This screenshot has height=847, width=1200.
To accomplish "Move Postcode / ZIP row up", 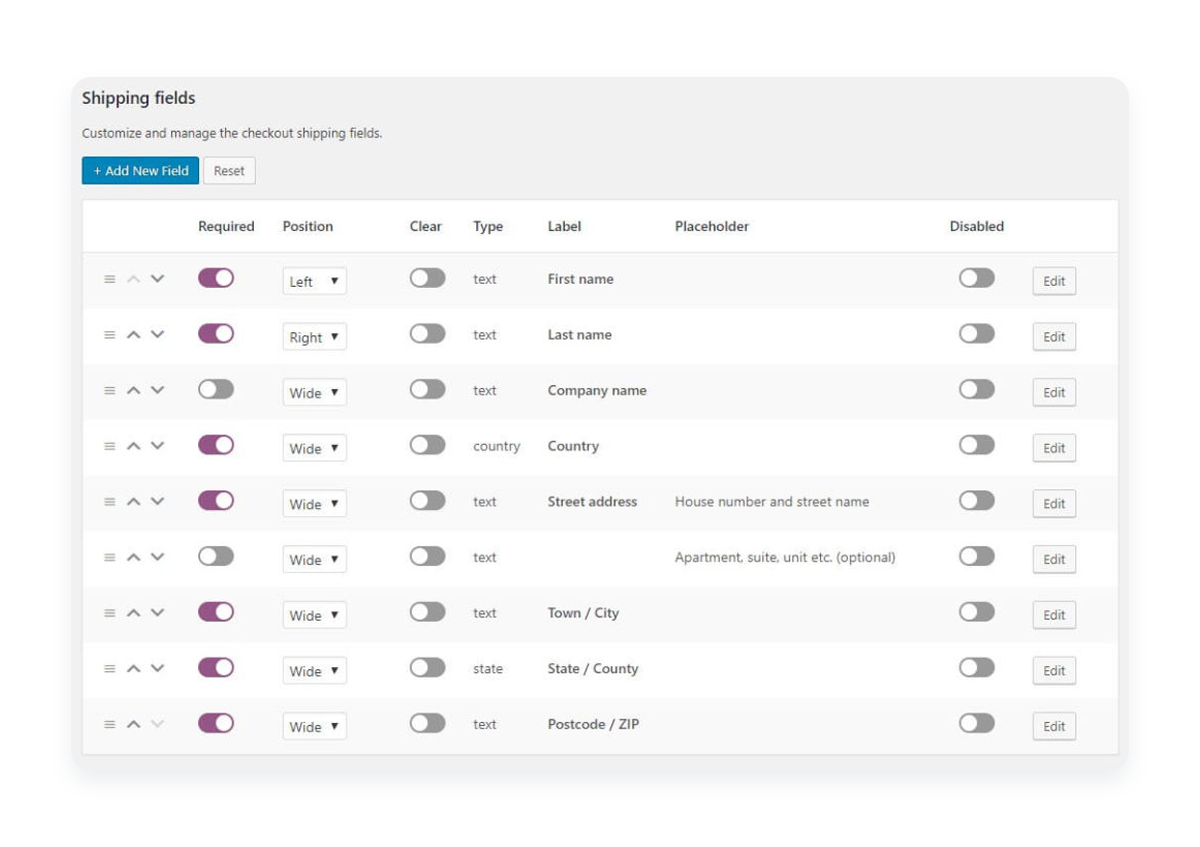I will pos(134,724).
